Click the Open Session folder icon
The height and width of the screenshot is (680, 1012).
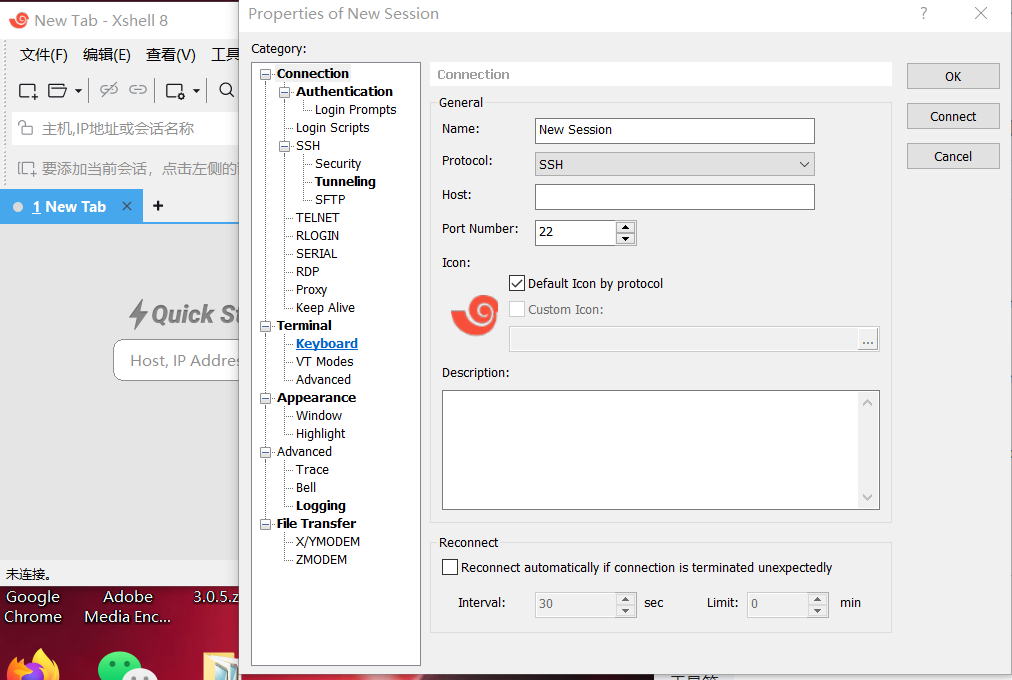(x=58, y=91)
